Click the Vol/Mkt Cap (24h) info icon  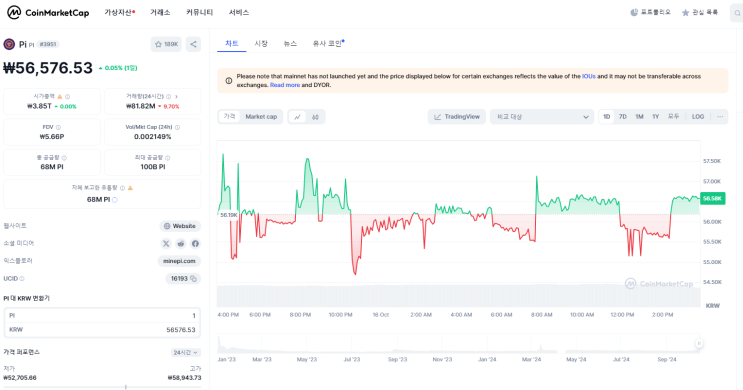177,127
